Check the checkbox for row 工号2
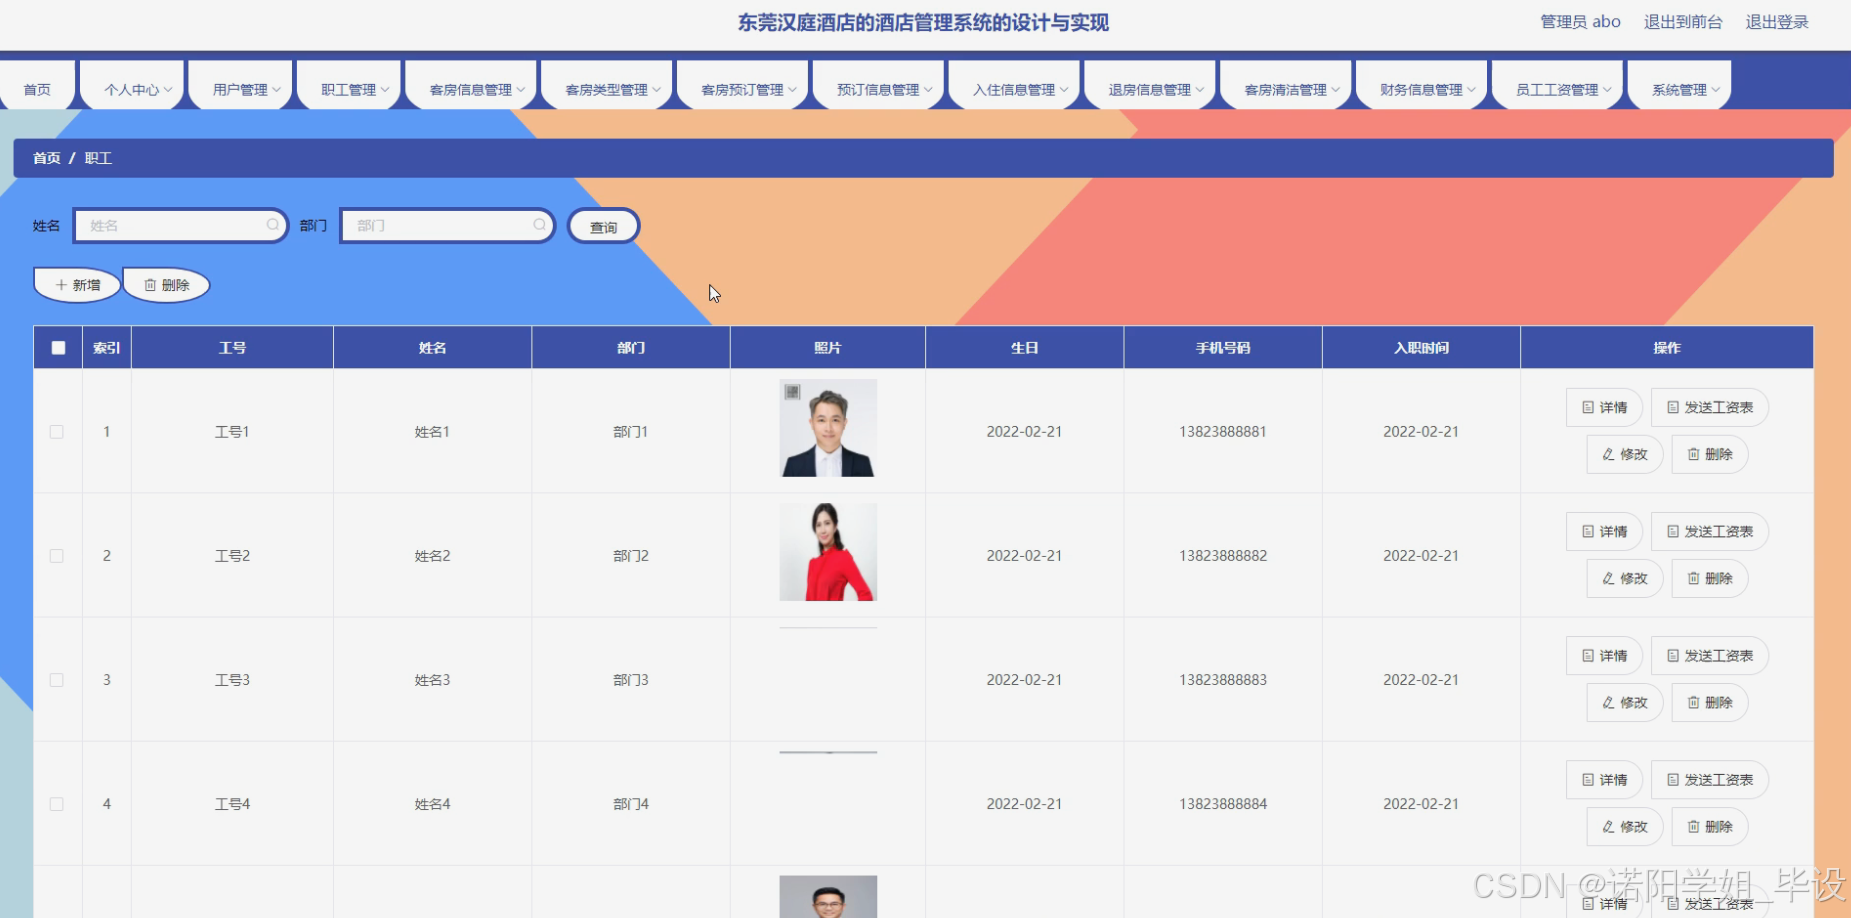The width and height of the screenshot is (1851, 918). (57, 556)
